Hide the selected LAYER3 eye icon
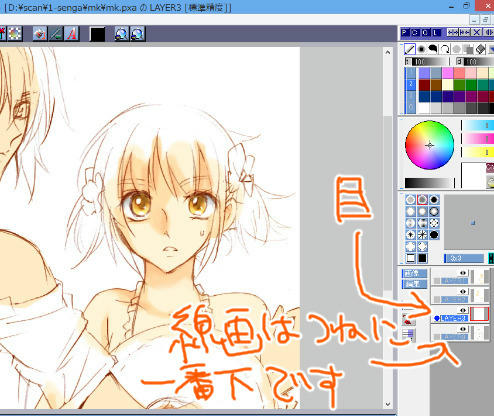The image size is (494, 416). pos(463,310)
